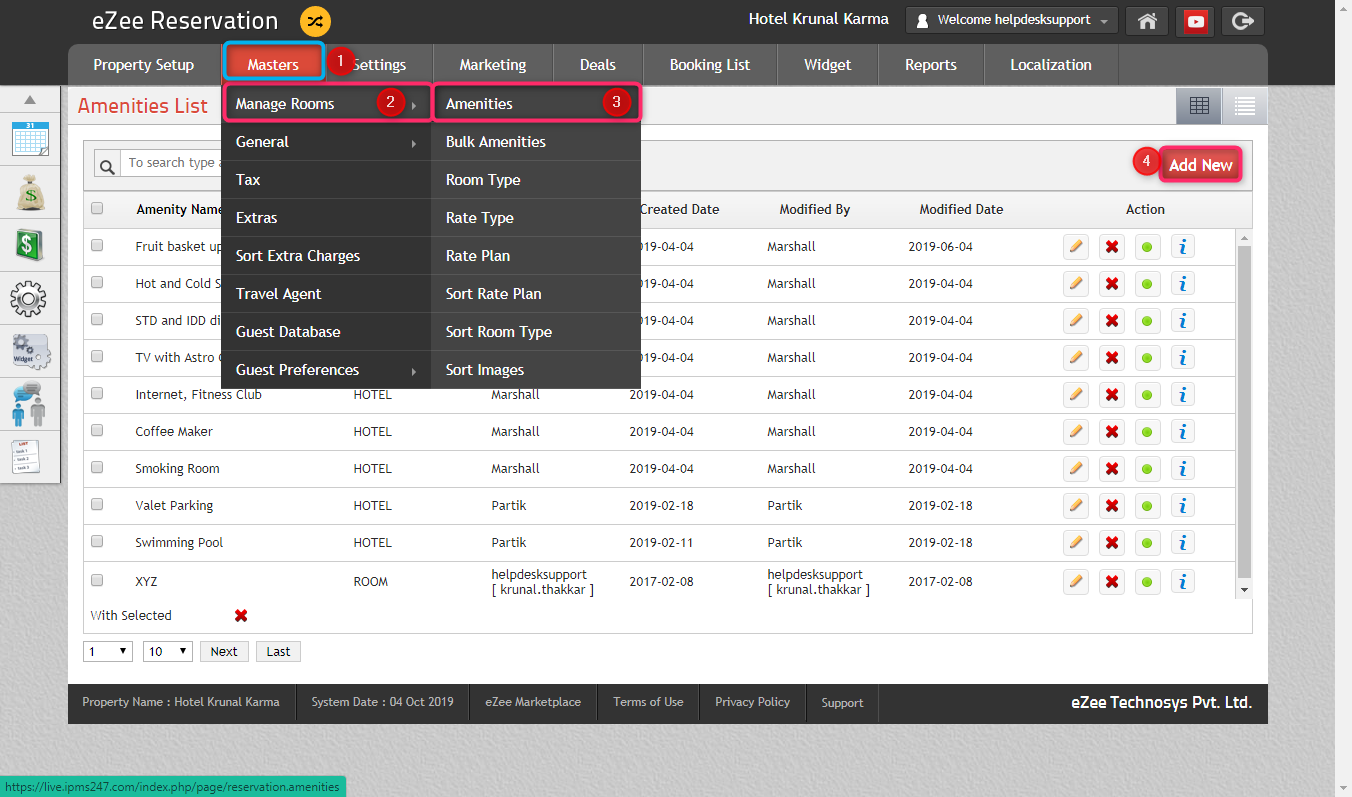Choose Travel Agent from Masters menu
Screen dimensions: 1352x797
[x=326, y=294]
